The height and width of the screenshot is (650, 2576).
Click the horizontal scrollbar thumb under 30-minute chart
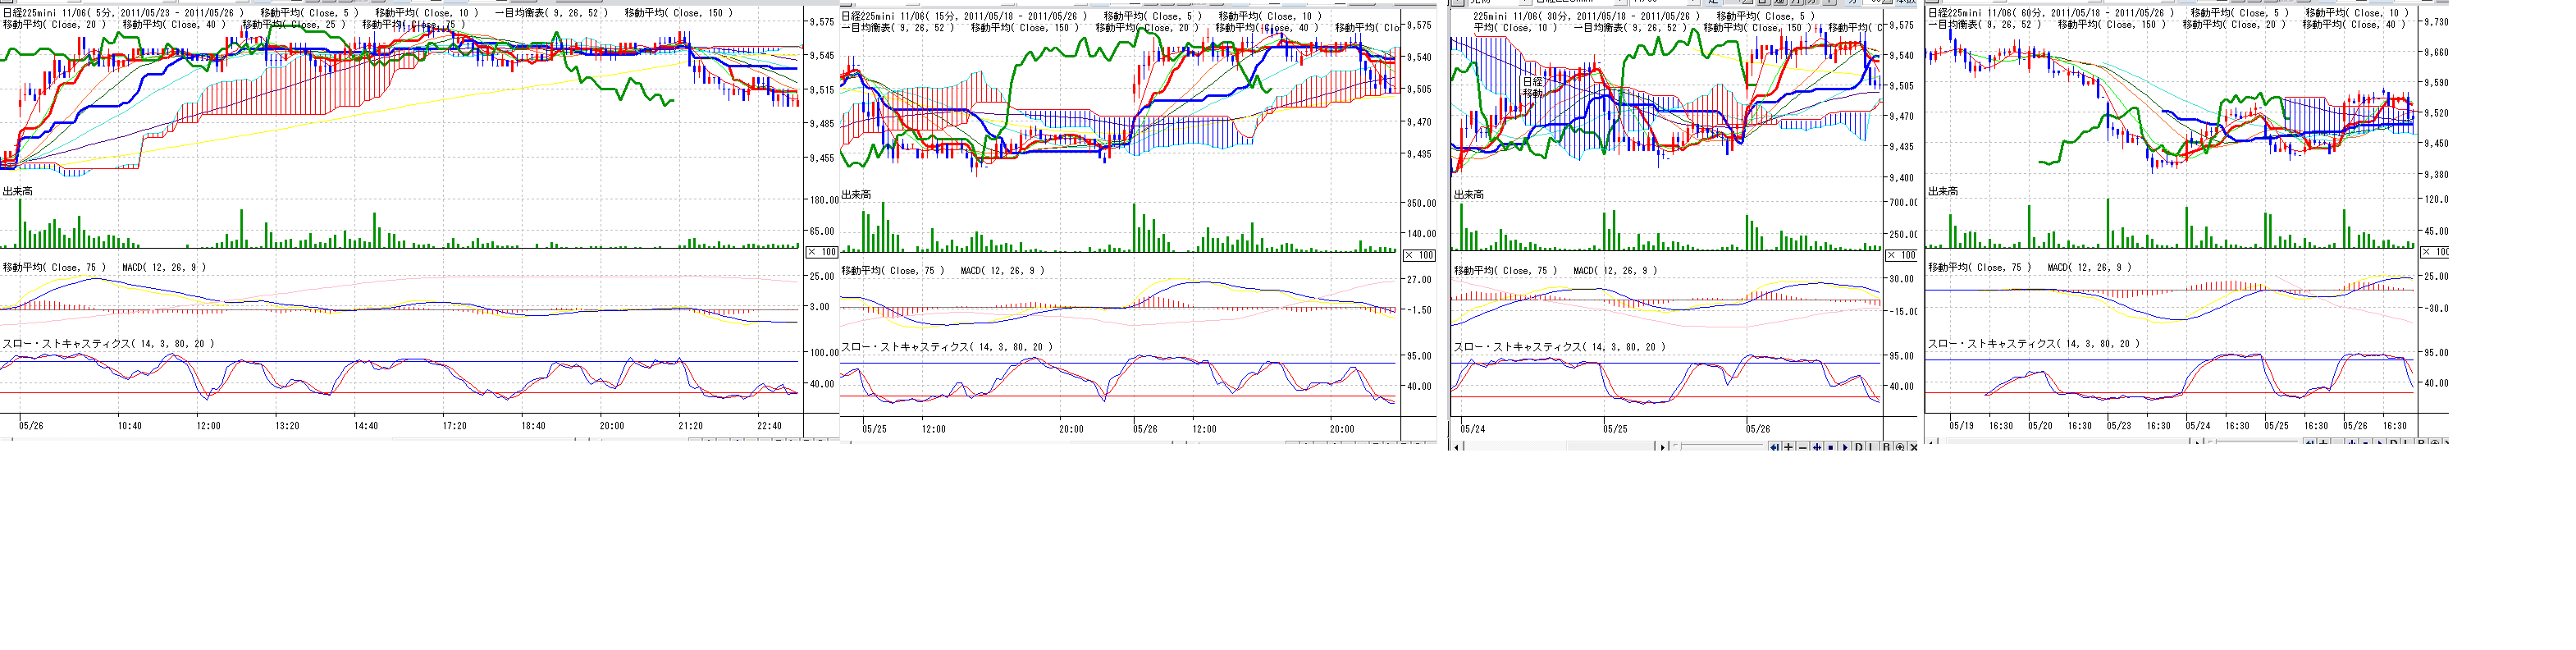point(1611,447)
